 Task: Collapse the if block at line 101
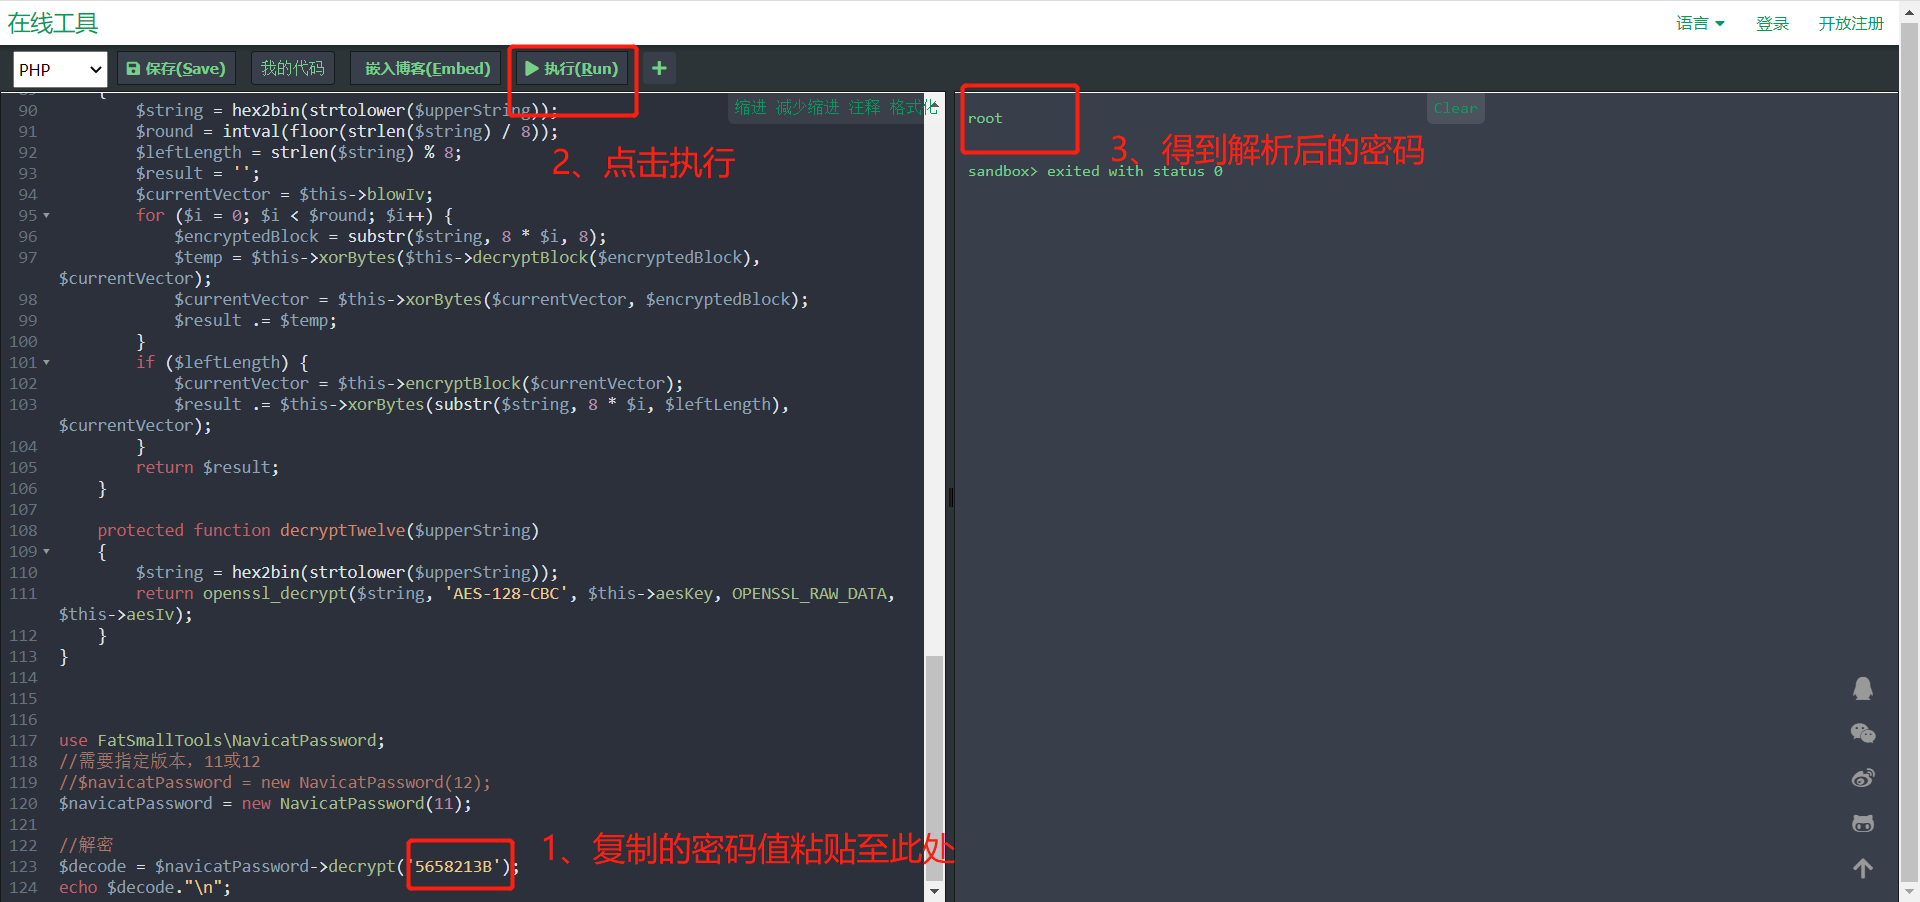[x=46, y=363]
